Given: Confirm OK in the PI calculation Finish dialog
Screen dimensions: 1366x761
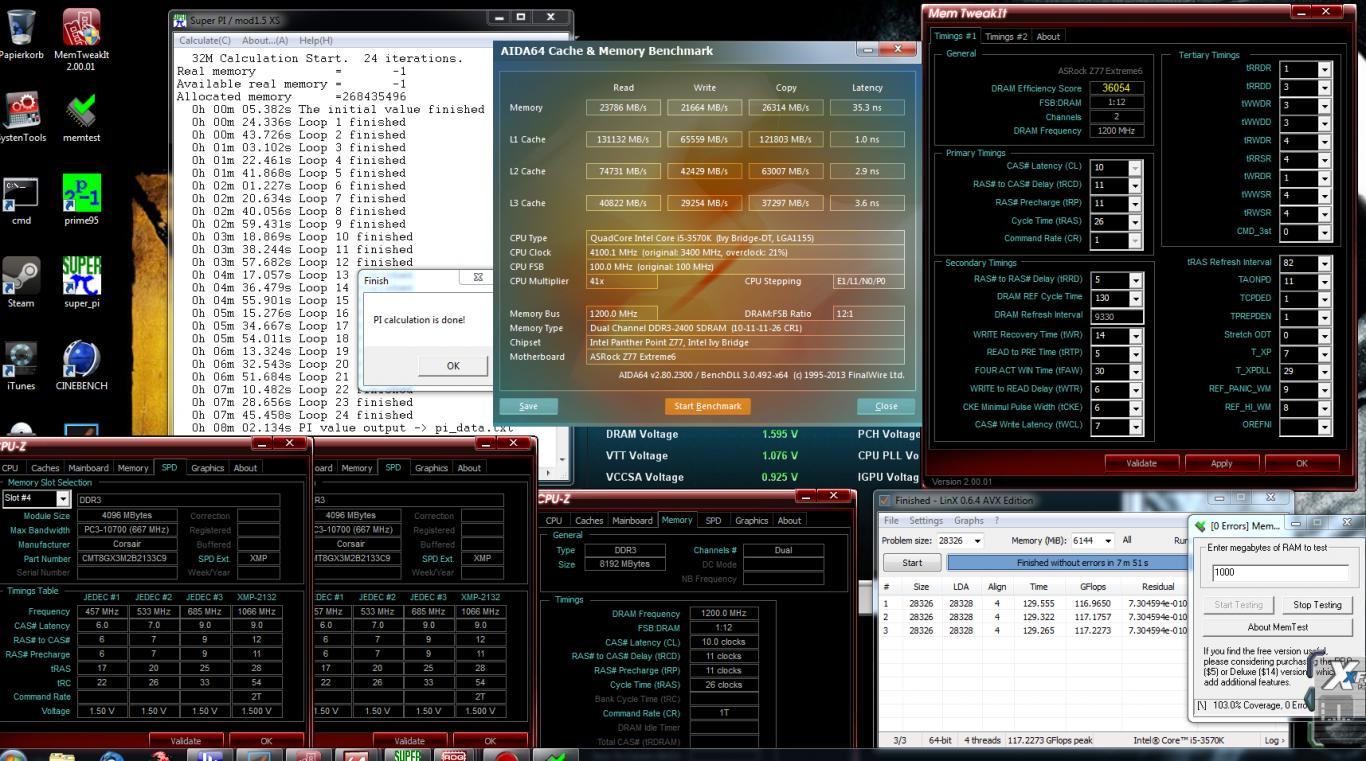Looking at the screenshot, I should (x=452, y=366).
